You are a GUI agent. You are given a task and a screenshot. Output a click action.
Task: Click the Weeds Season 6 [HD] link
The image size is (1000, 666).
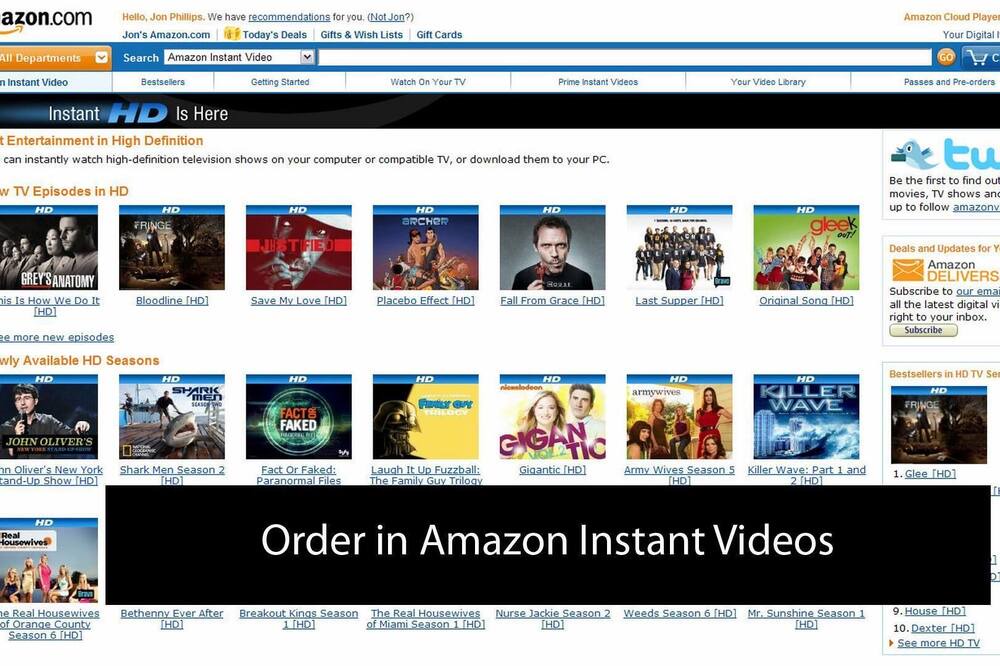coord(679,613)
